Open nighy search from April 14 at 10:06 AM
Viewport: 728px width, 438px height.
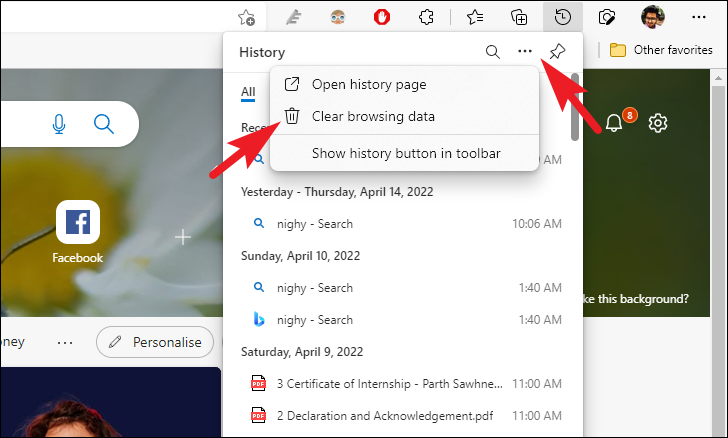tap(402, 224)
